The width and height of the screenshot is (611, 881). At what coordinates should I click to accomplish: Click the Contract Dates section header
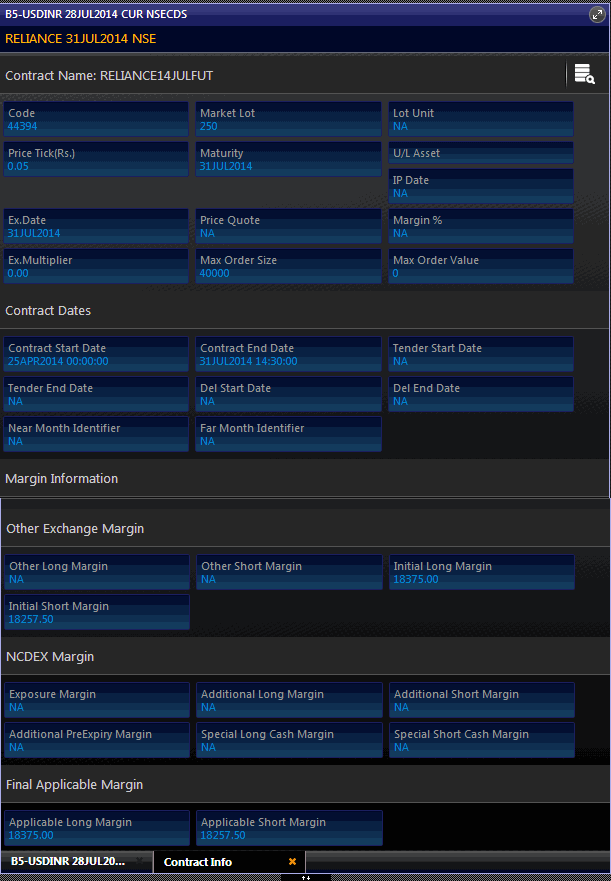pyautogui.click(x=48, y=311)
